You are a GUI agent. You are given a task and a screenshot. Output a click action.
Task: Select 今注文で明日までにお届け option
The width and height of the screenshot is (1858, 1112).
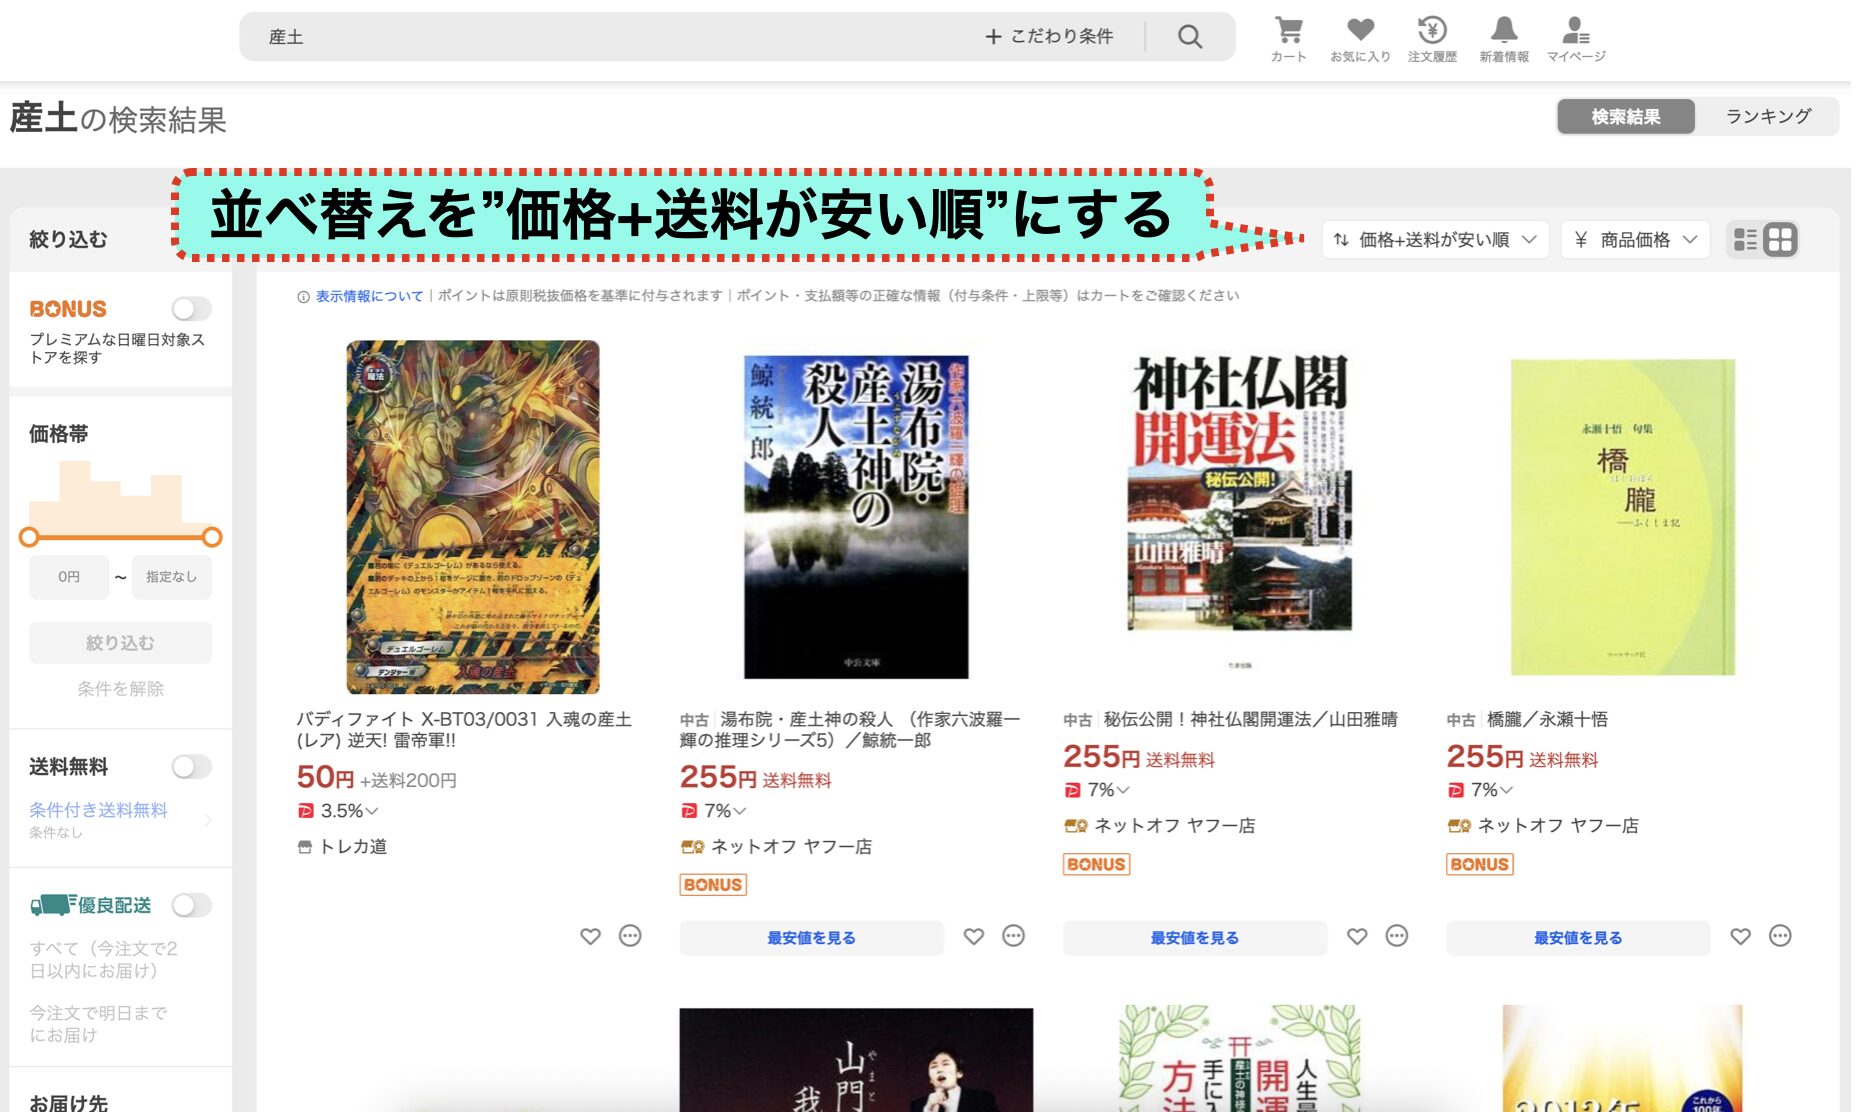tap(98, 1024)
